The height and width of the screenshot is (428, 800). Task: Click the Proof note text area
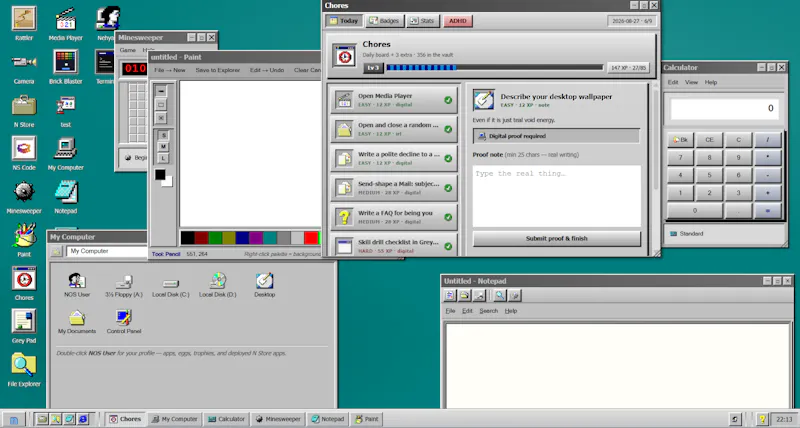pyautogui.click(x=557, y=196)
